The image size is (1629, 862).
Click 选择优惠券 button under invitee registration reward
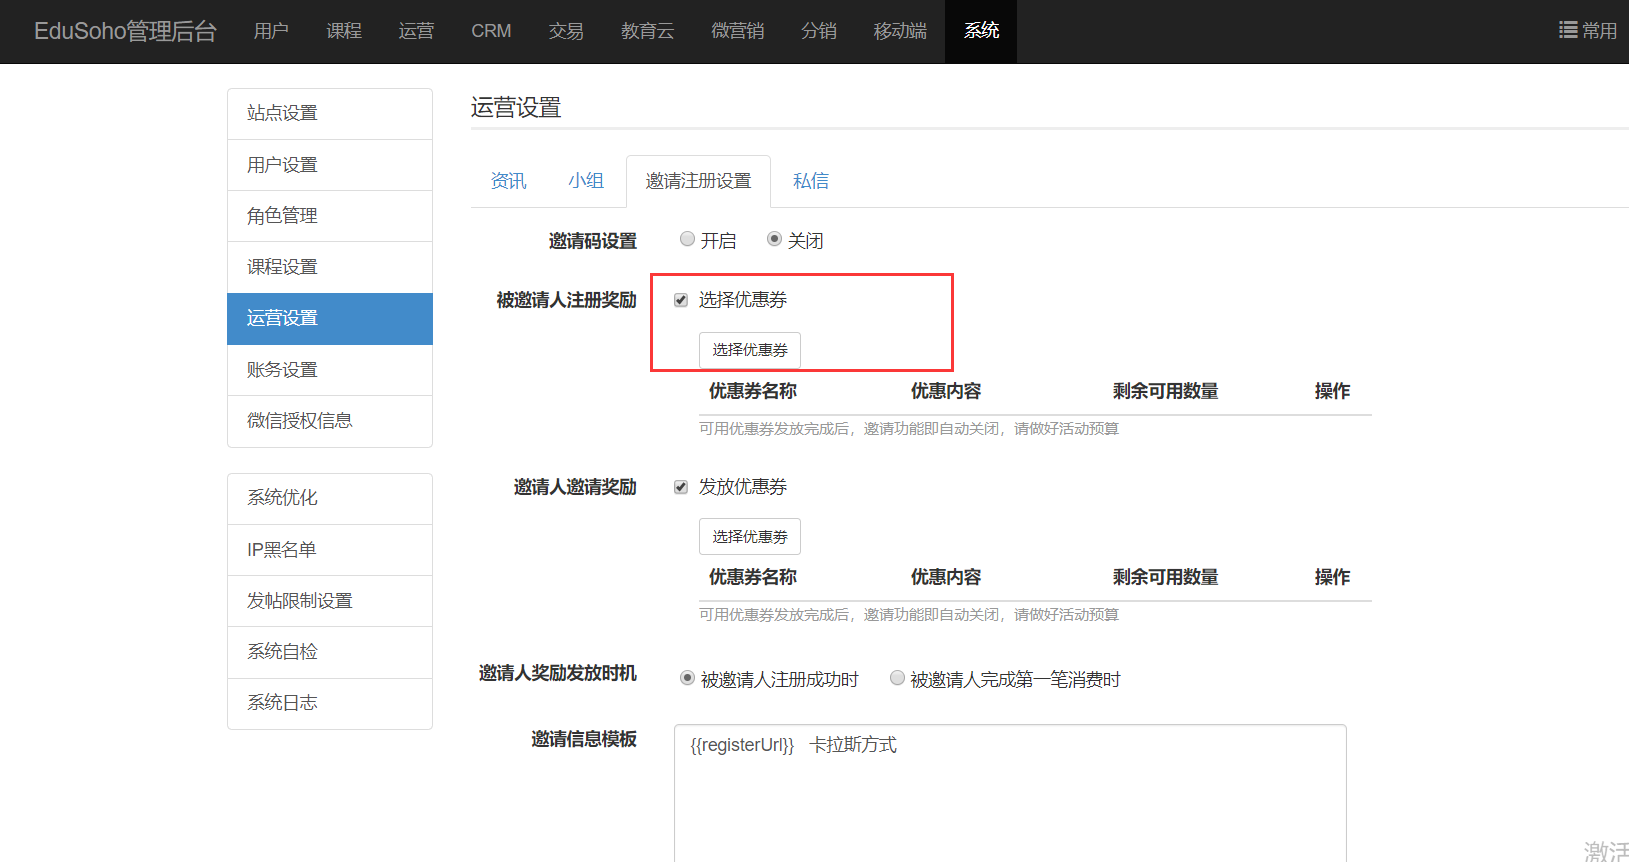tap(749, 350)
